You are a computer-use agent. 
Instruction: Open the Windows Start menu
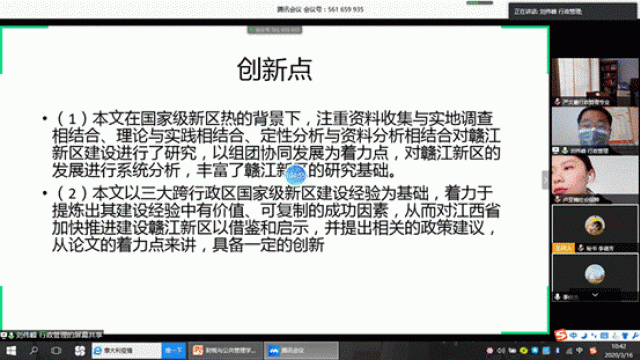(x=11, y=351)
